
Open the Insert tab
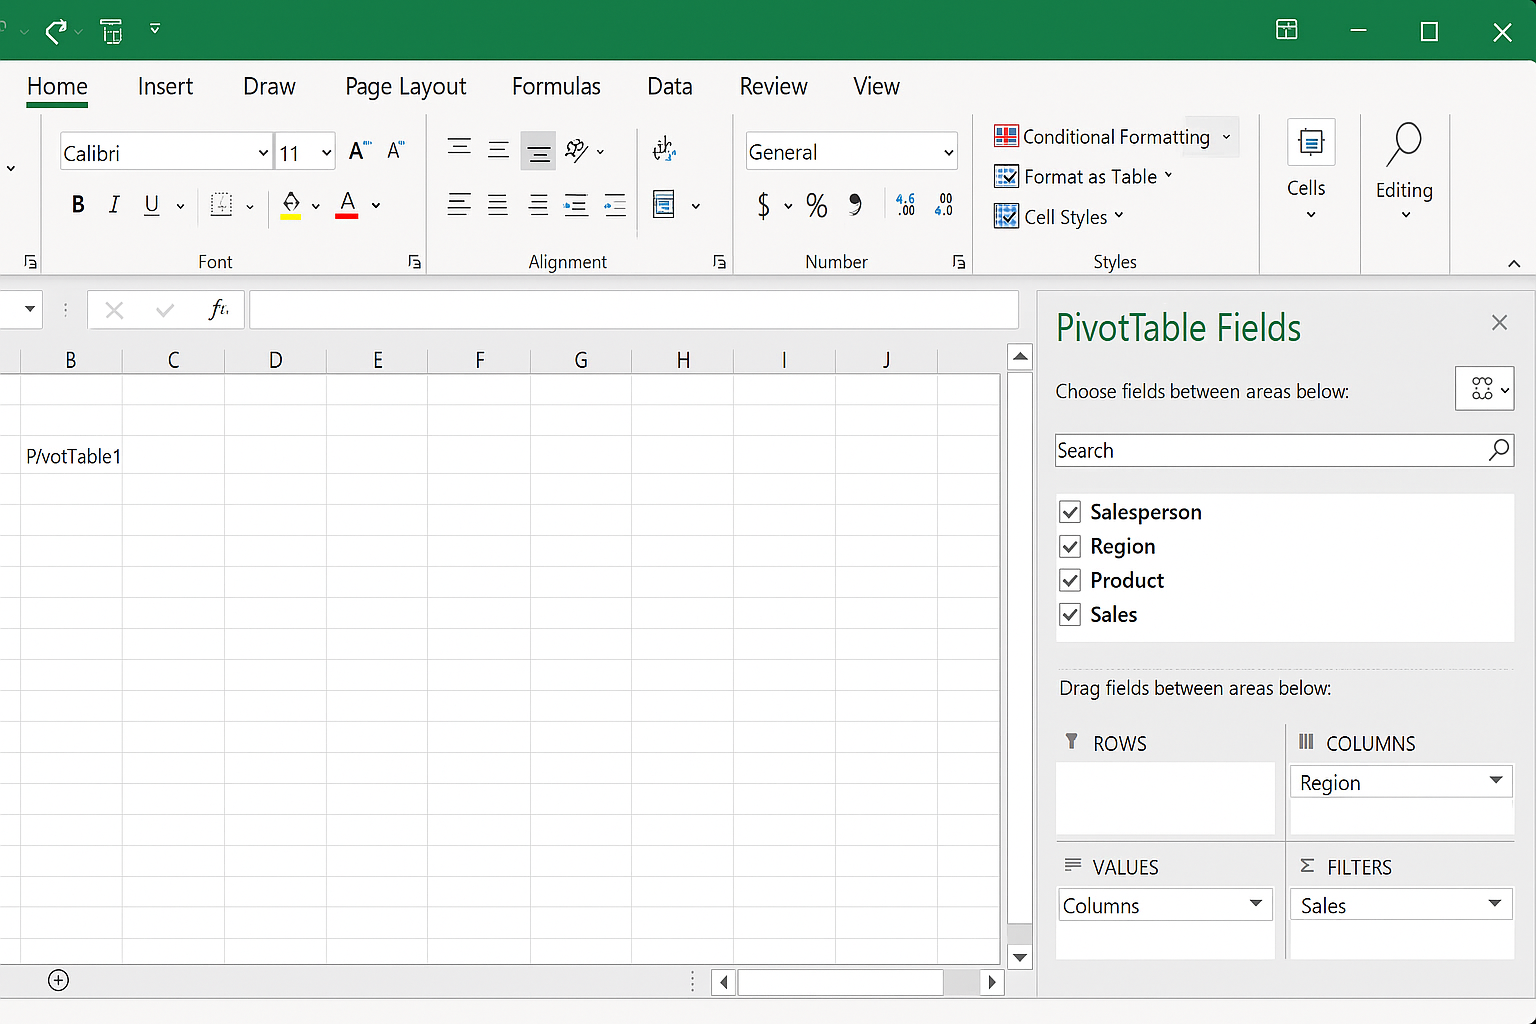[165, 87]
